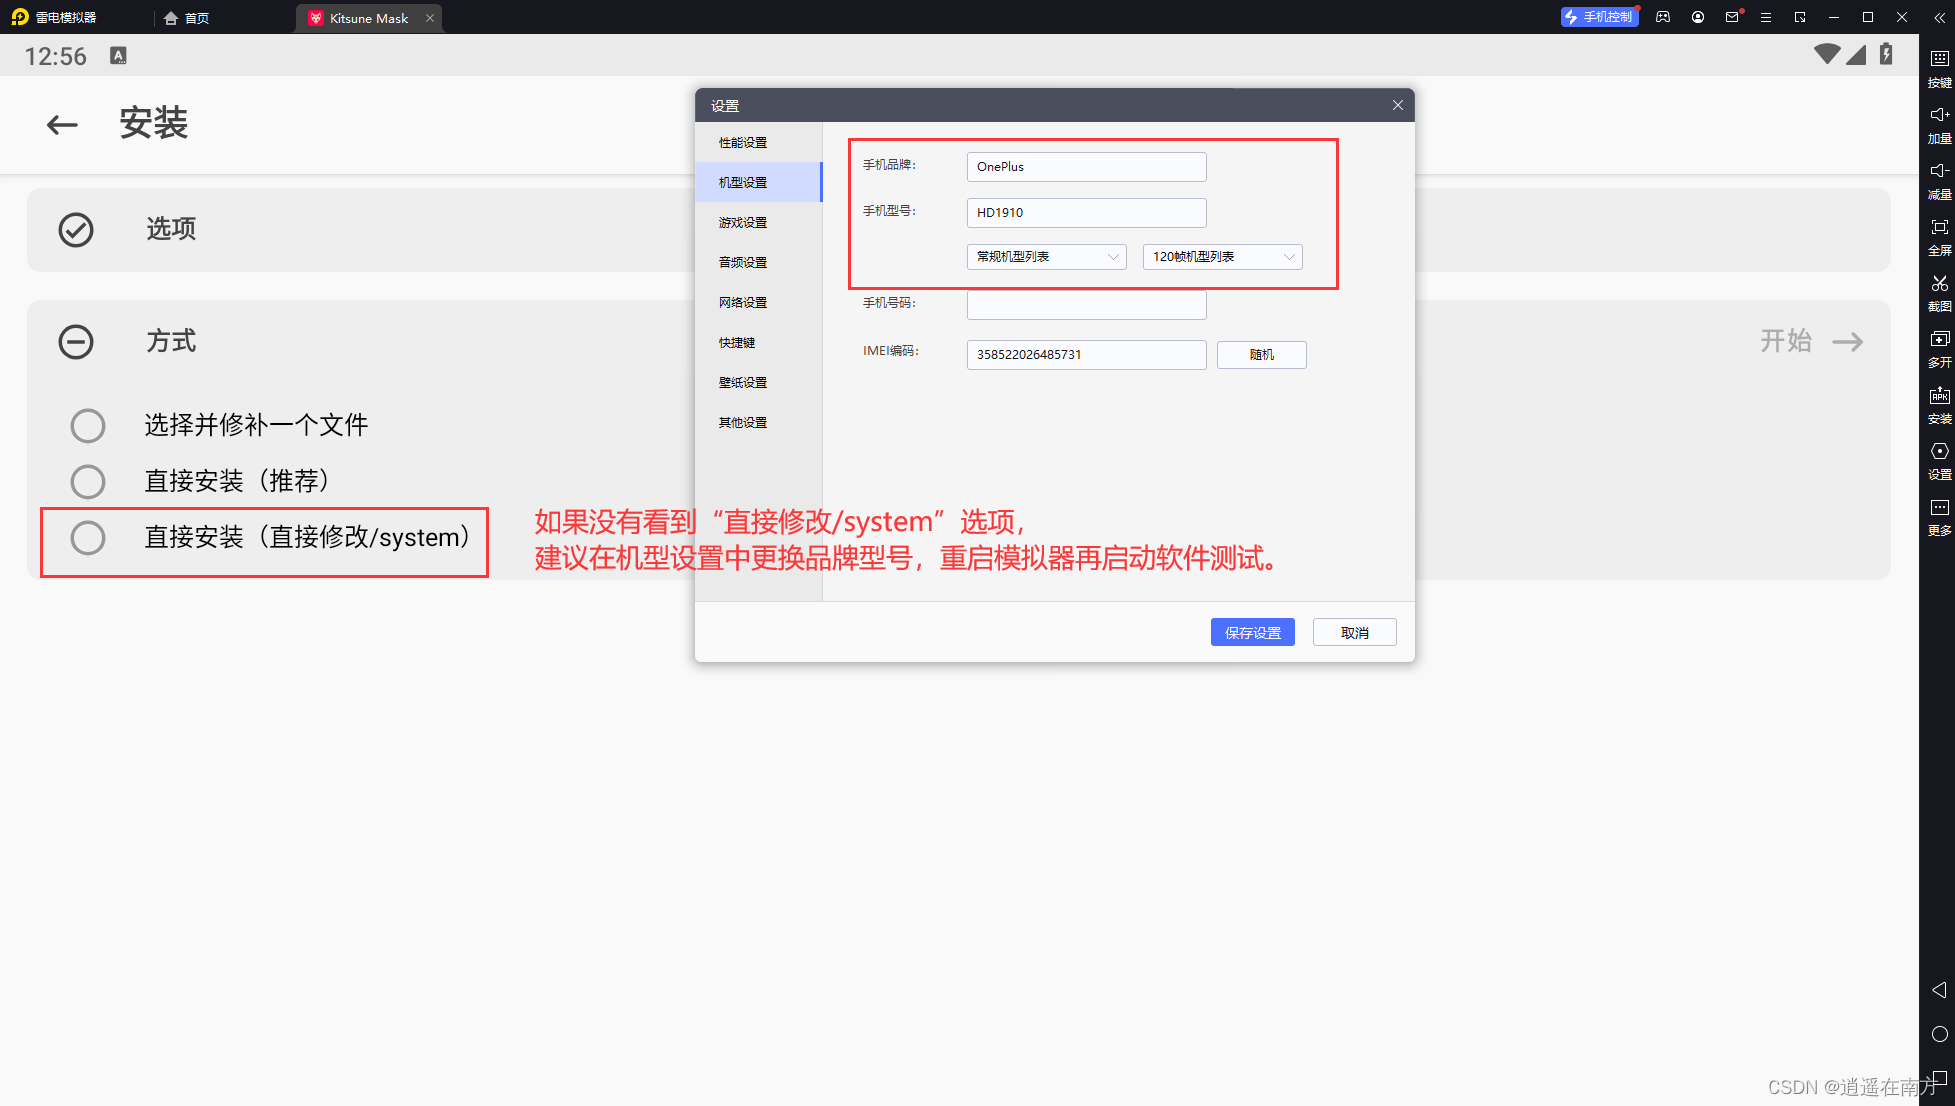Select the 直接安装（推荐） radio option
The width and height of the screenshot is (1955, 1106).
pos(88,482)
